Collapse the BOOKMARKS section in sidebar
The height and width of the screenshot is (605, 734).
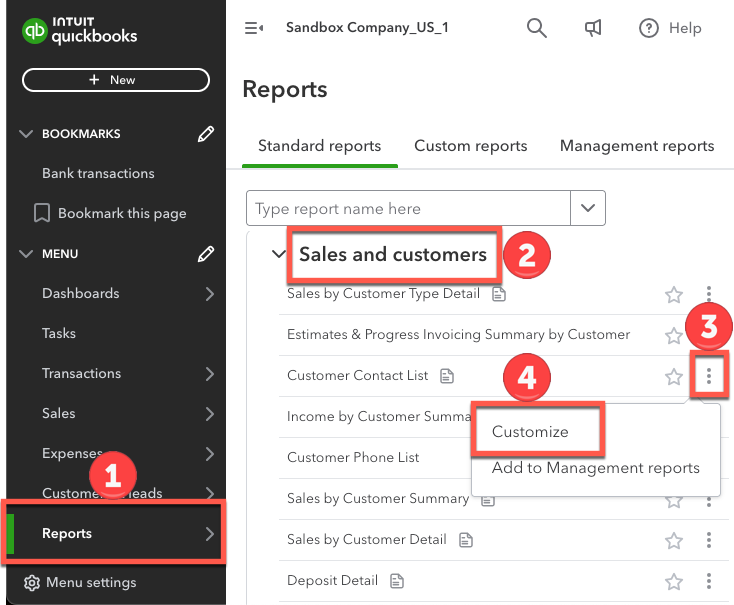point(26,134)
